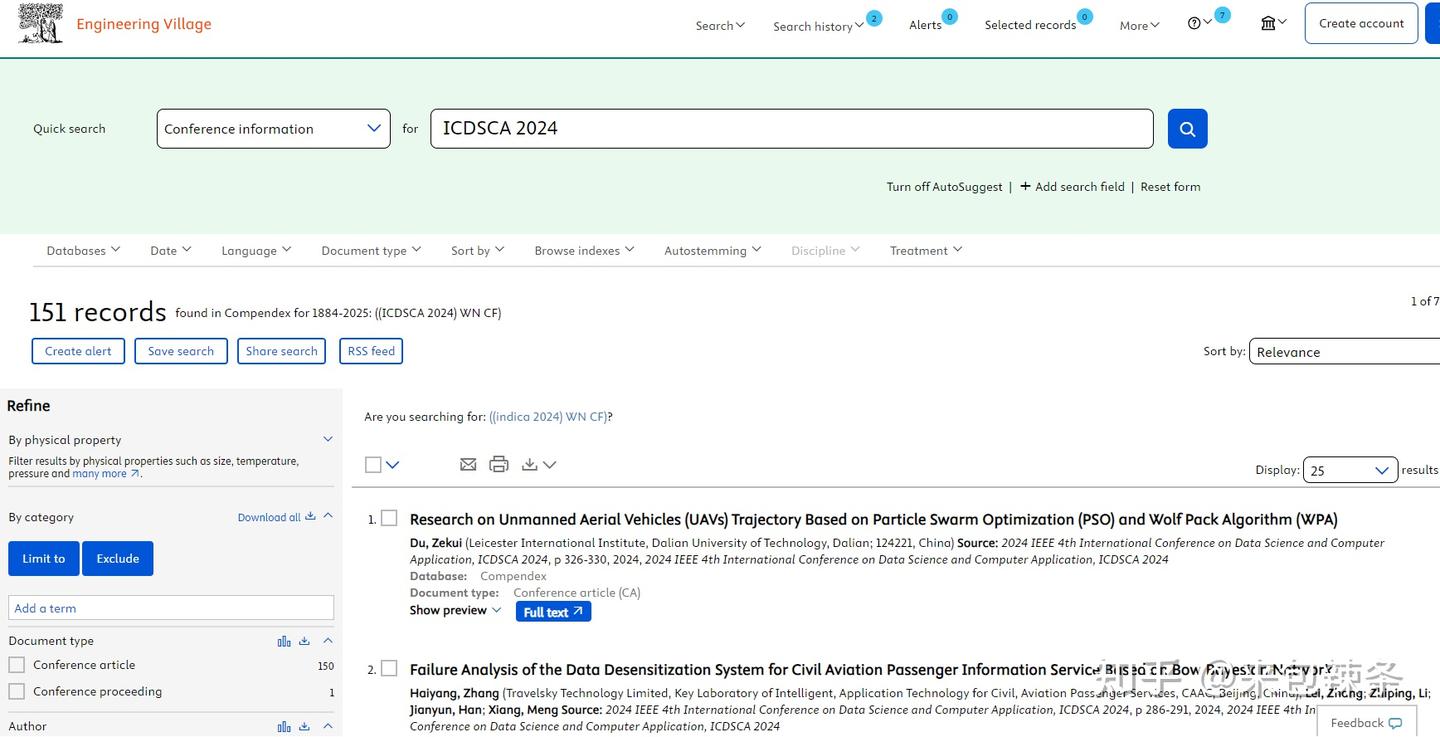This screenshot has width=1440, height=737.
Task: Open Full text for the first record
Action: 553,611
